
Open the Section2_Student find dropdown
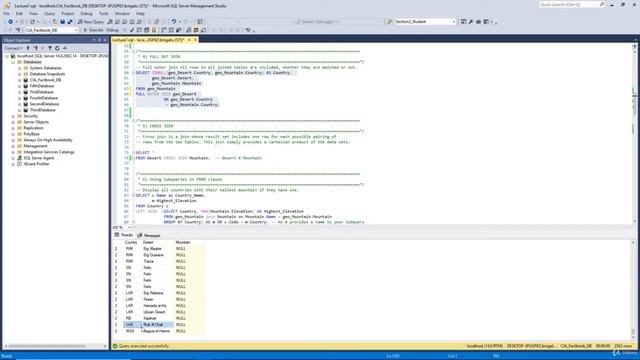pyautogui.click(x=454, y=22)
